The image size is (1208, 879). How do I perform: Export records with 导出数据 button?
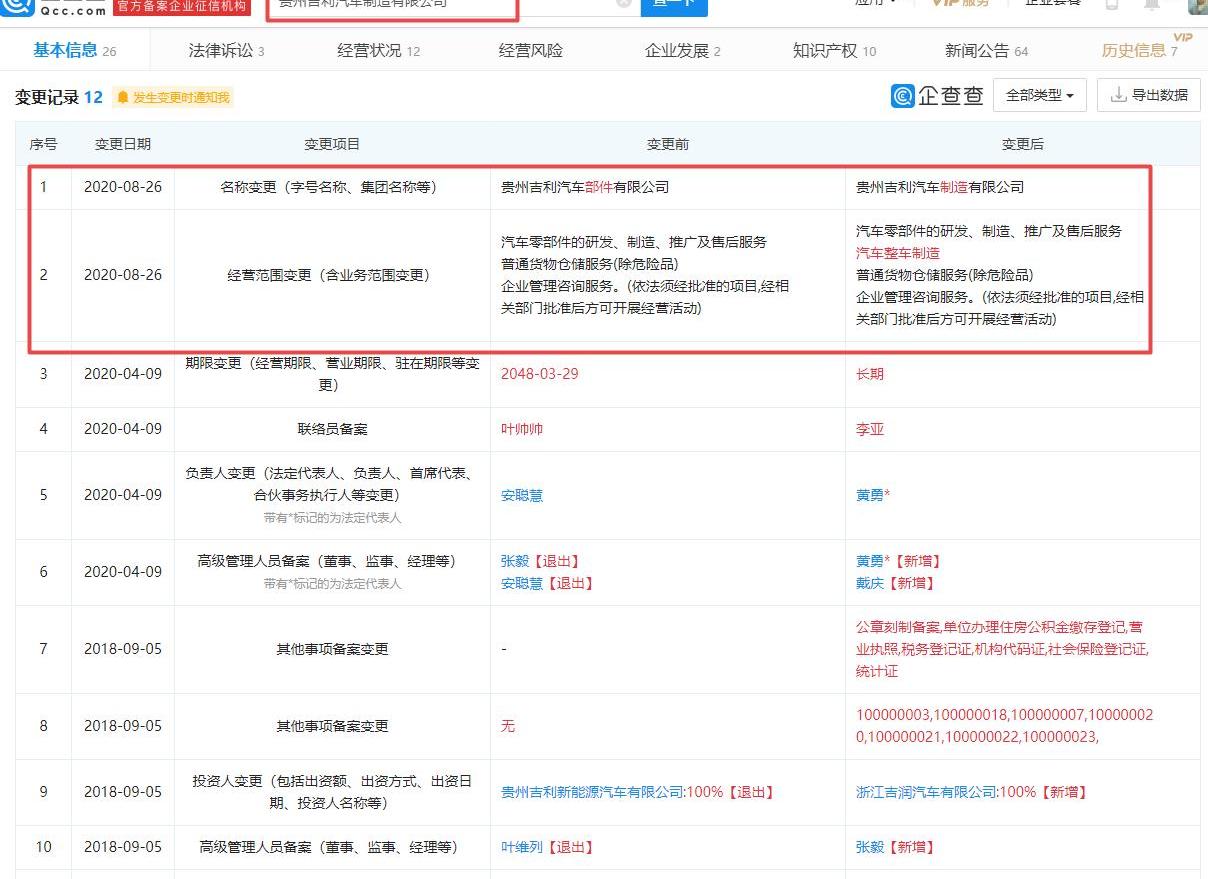(1149, 95)
